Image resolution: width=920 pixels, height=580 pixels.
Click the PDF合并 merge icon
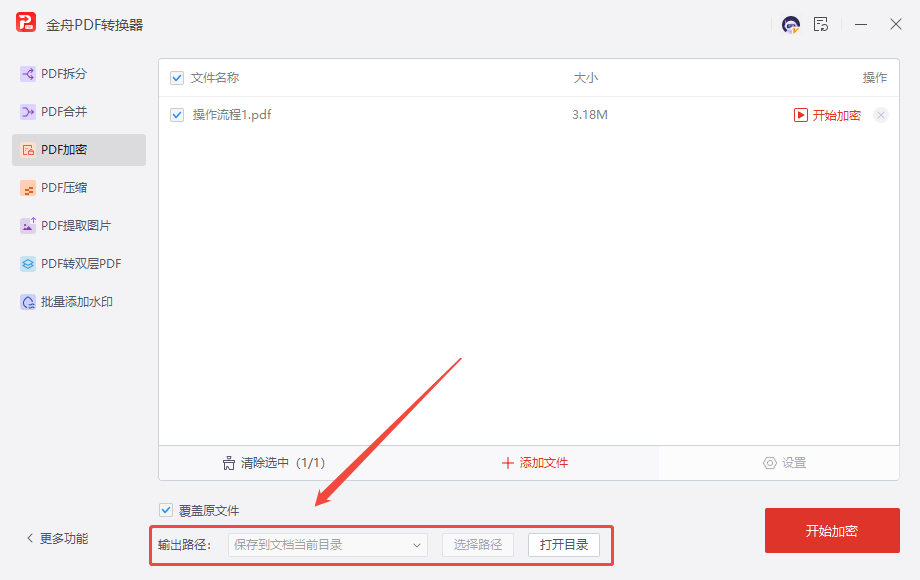pos(28,111)
